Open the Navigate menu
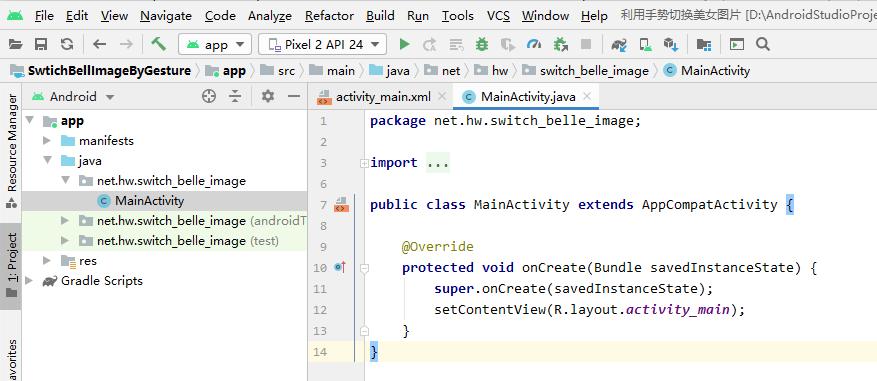877x381 pixels. coord(166,16)
